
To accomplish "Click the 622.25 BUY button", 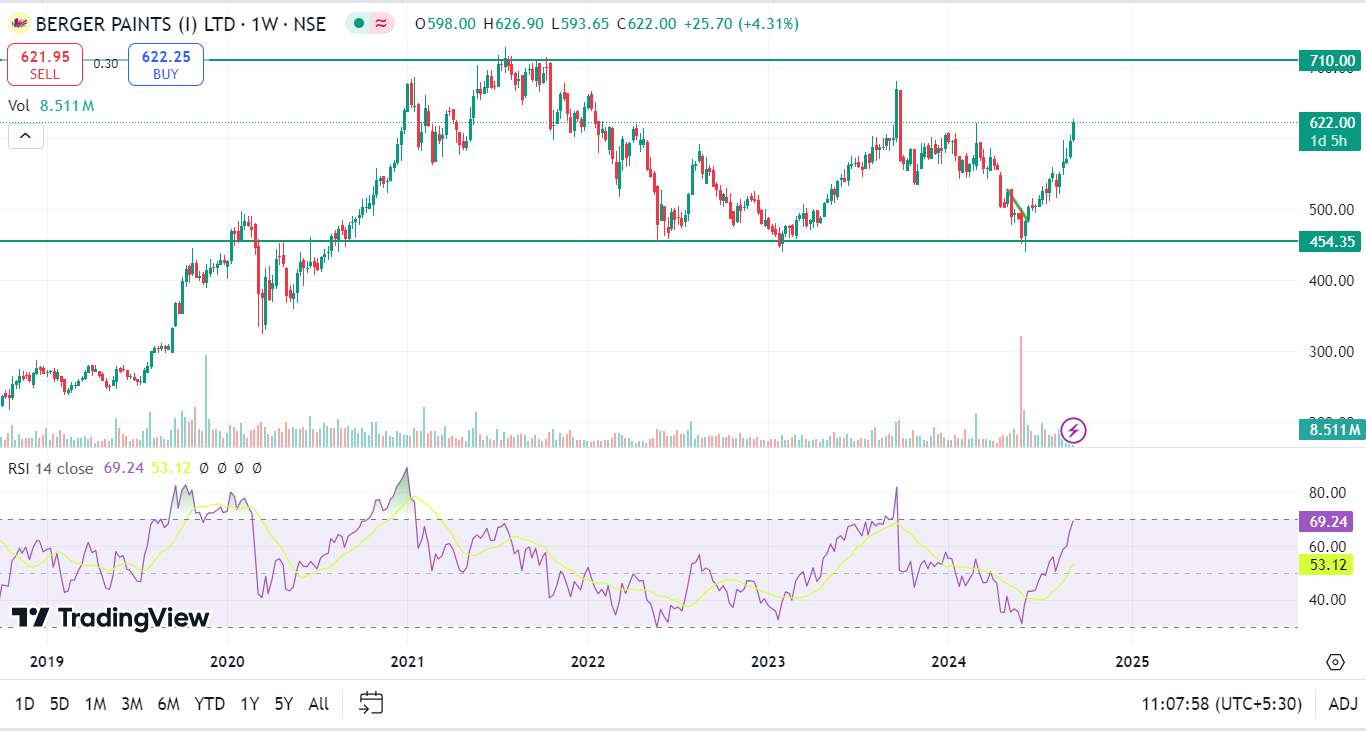I will tap(166, 65).
